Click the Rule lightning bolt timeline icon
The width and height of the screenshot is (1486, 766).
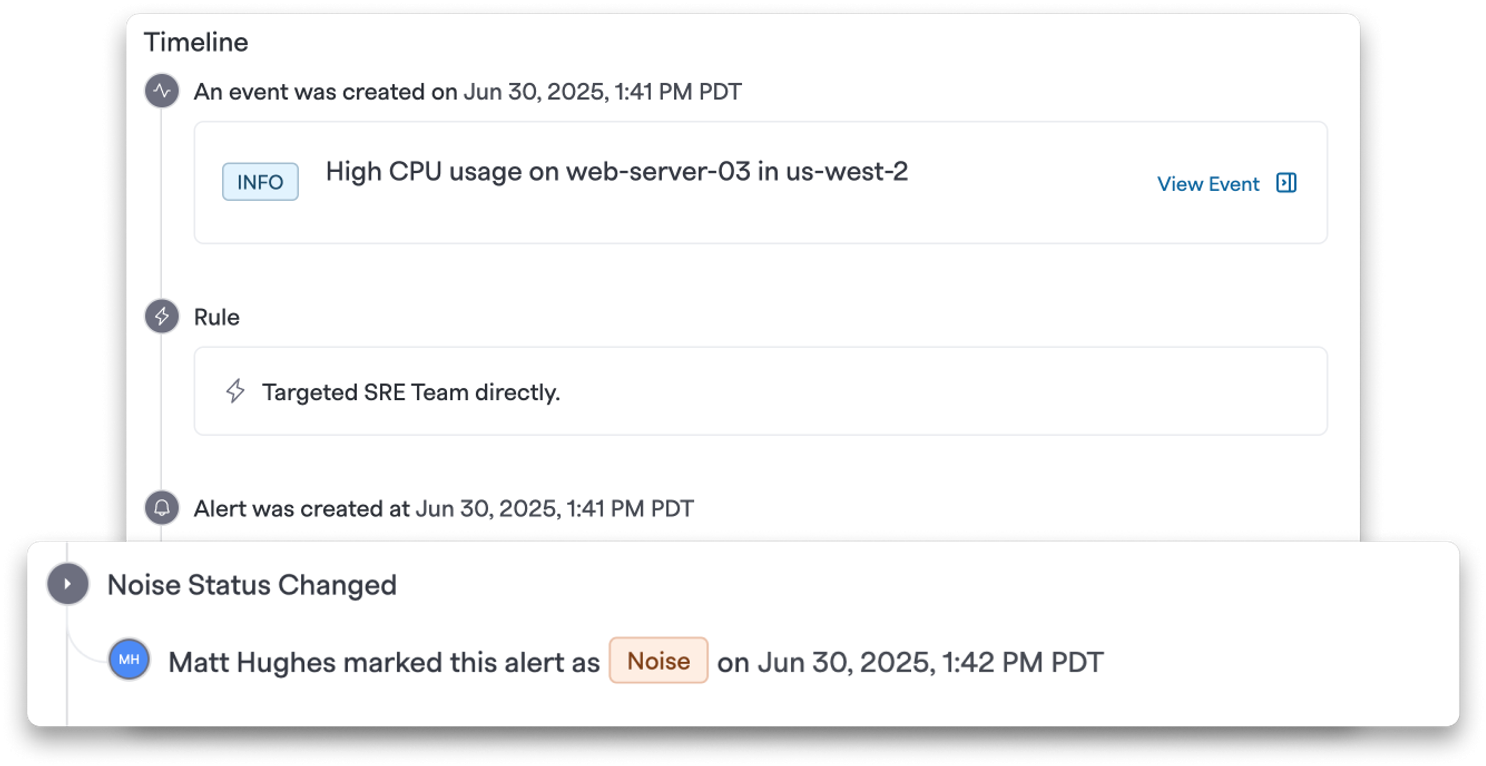161,317
